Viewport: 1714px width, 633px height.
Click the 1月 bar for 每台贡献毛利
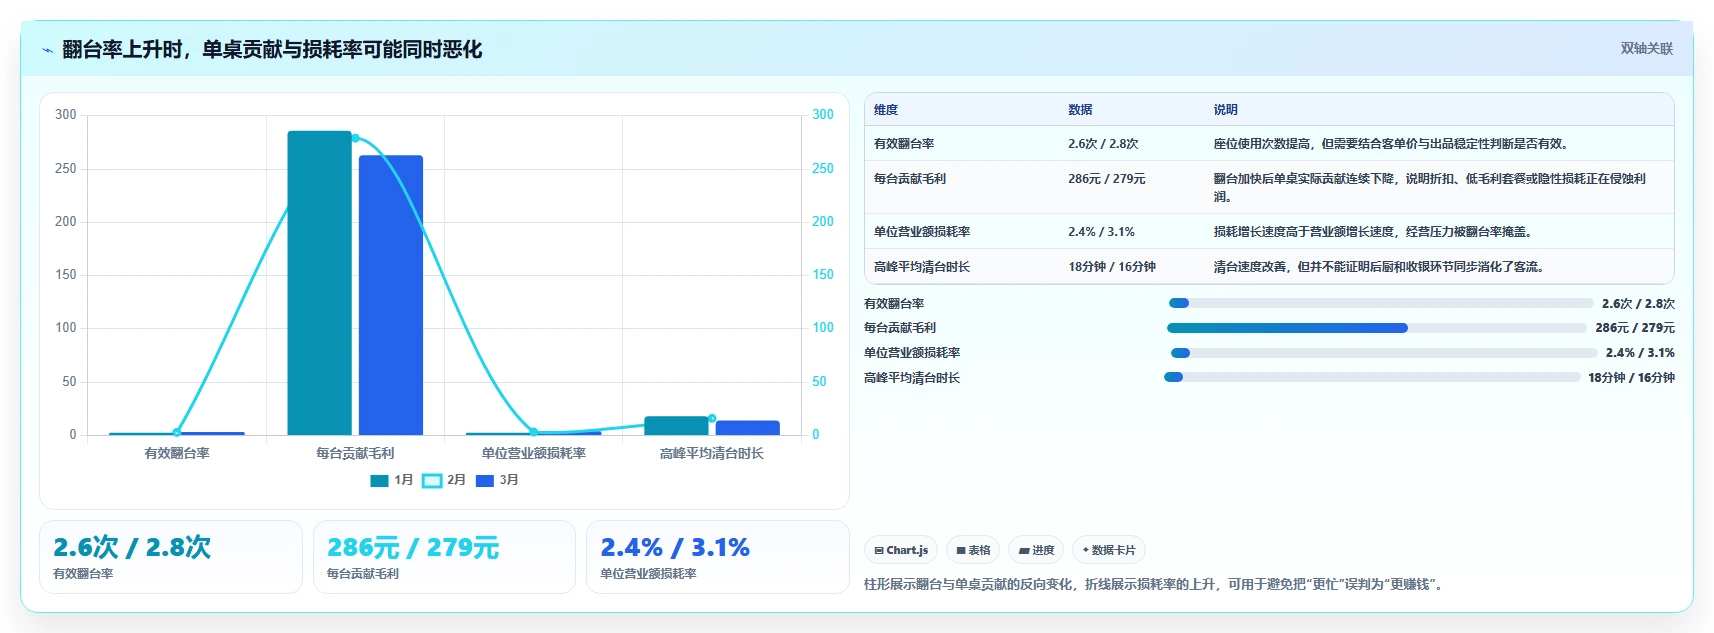[x=319, y=283]
